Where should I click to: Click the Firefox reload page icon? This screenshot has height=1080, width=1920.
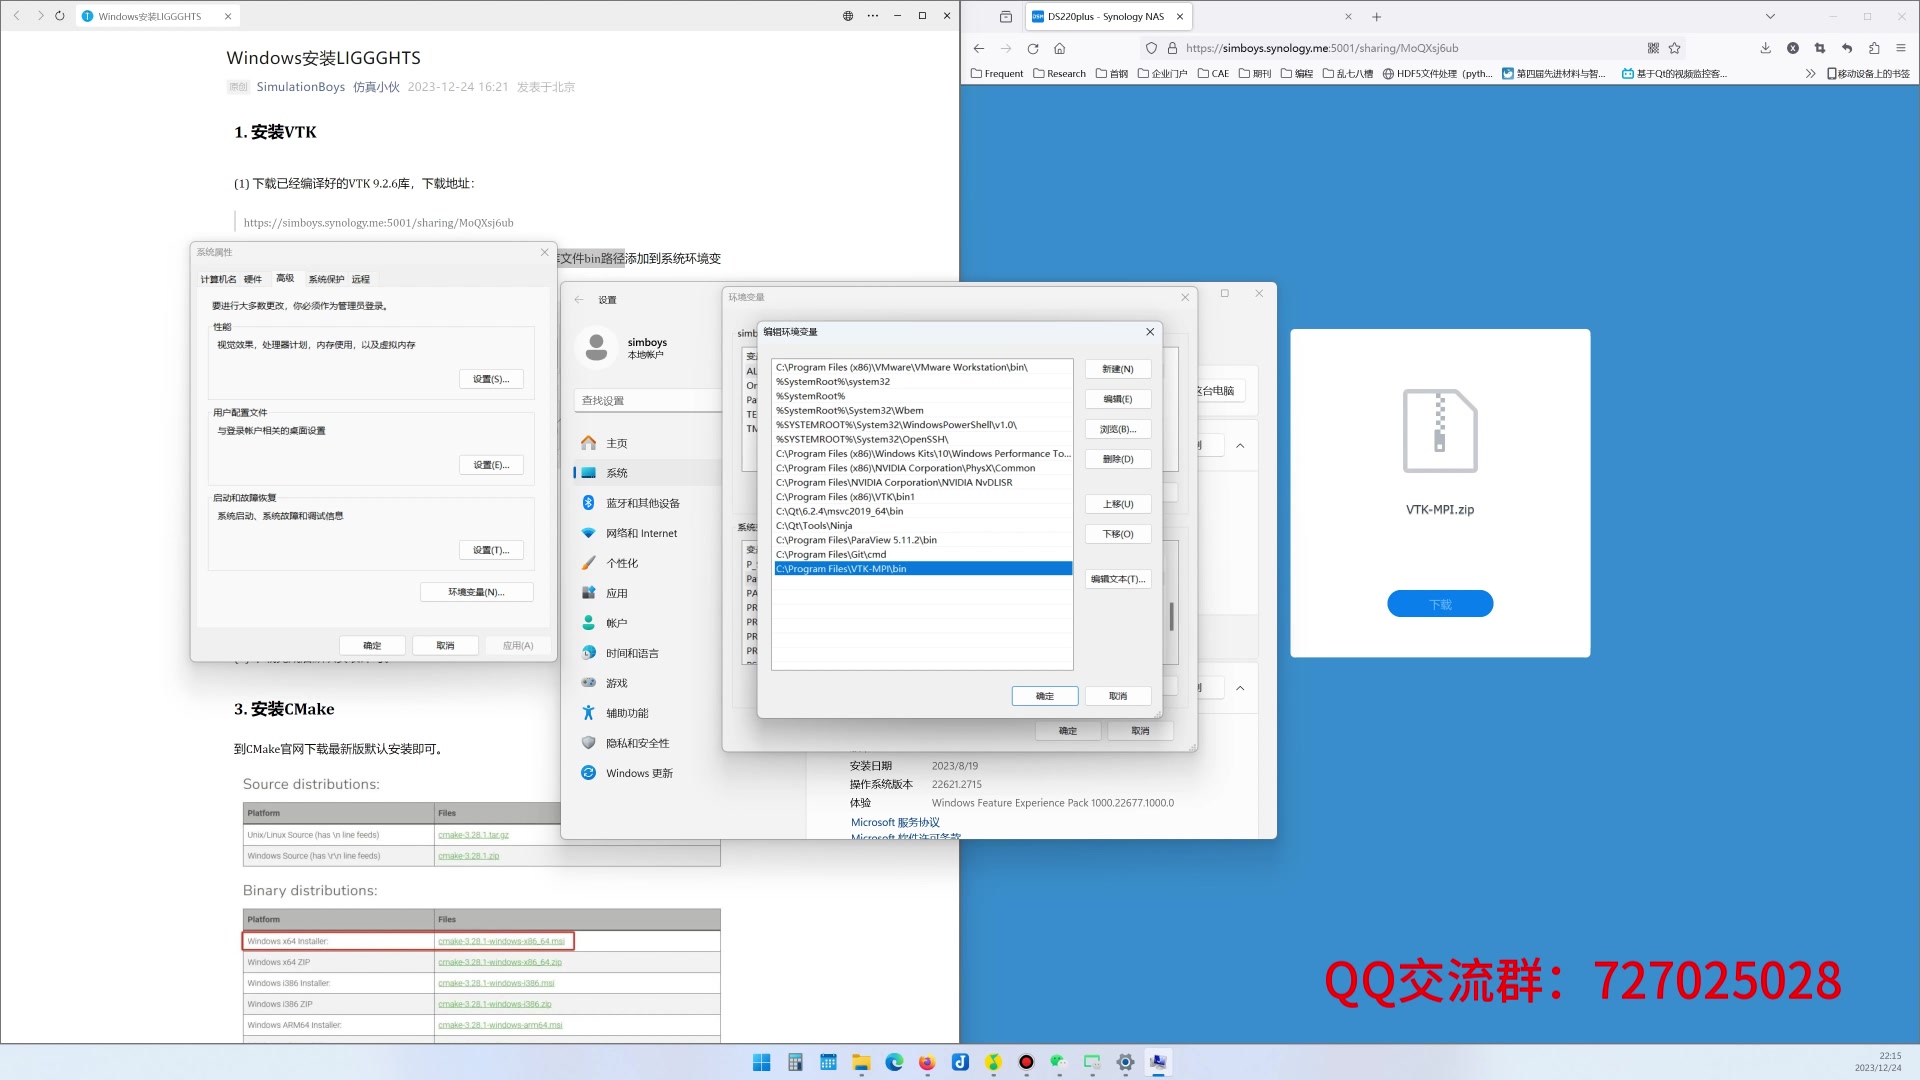pos(1032,48)
